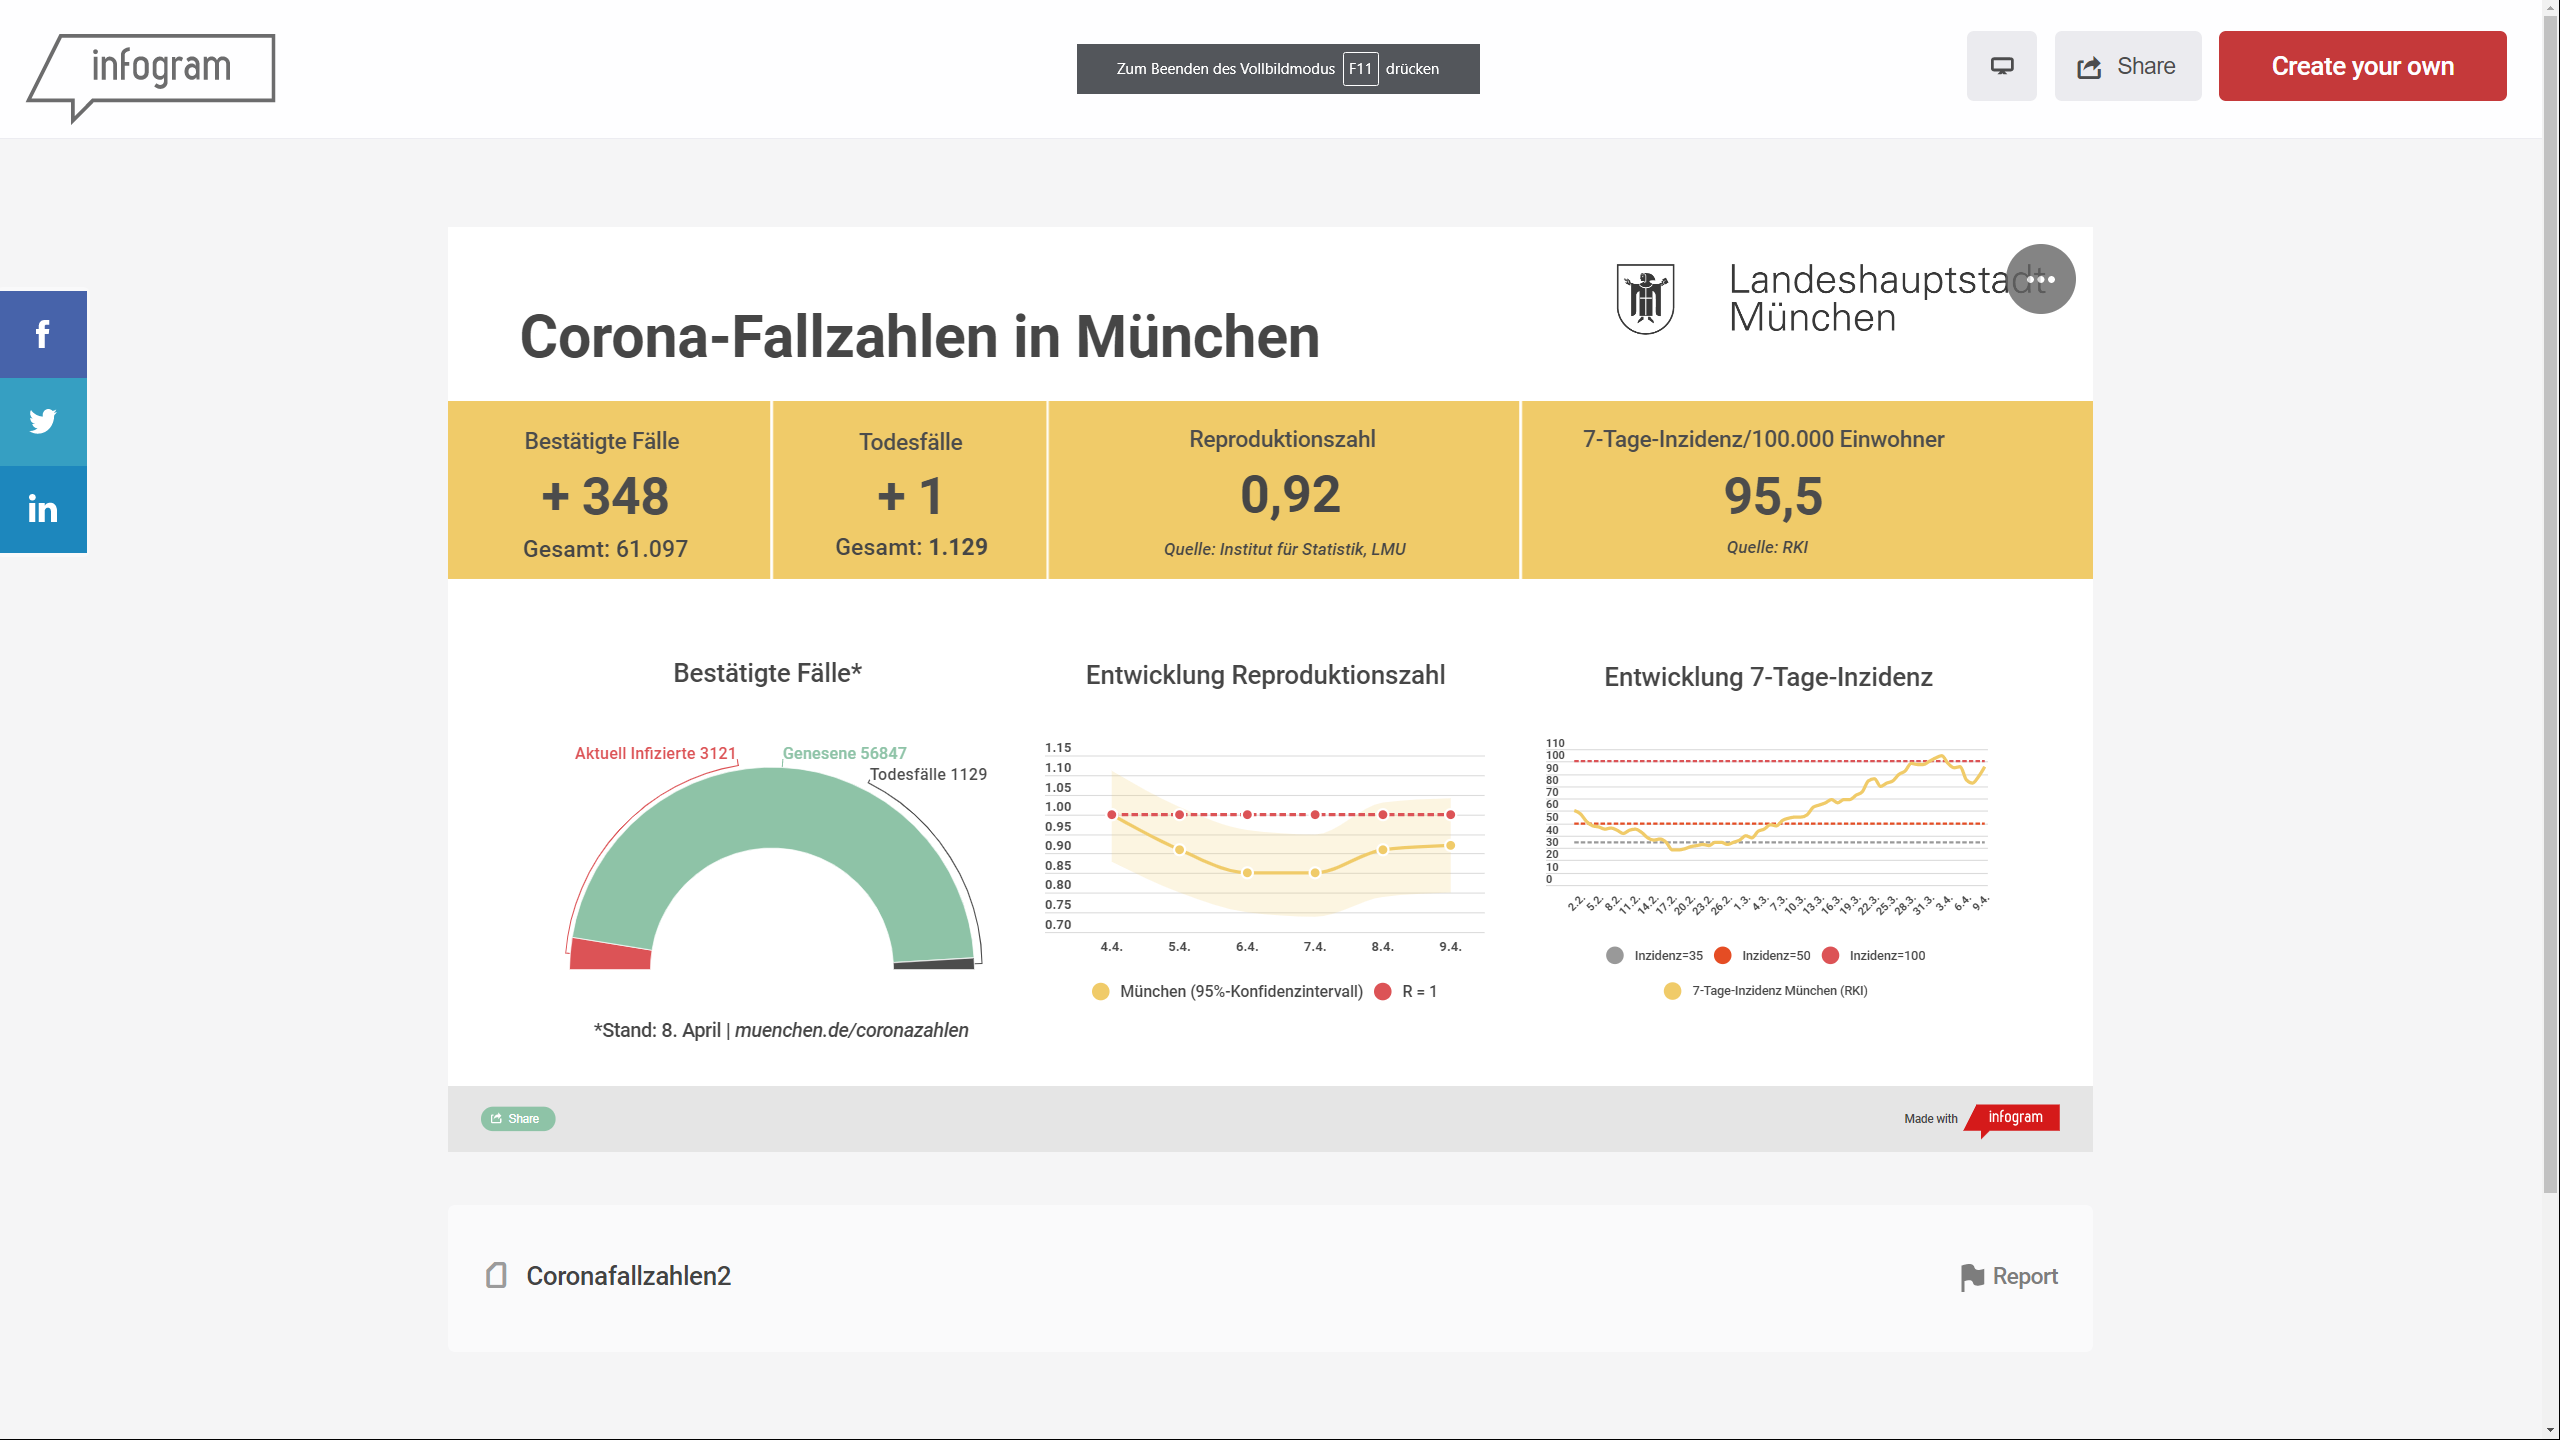Click the small green Share button
The width and height of the screenshot is (2560, 1440).
[517, 1118]
